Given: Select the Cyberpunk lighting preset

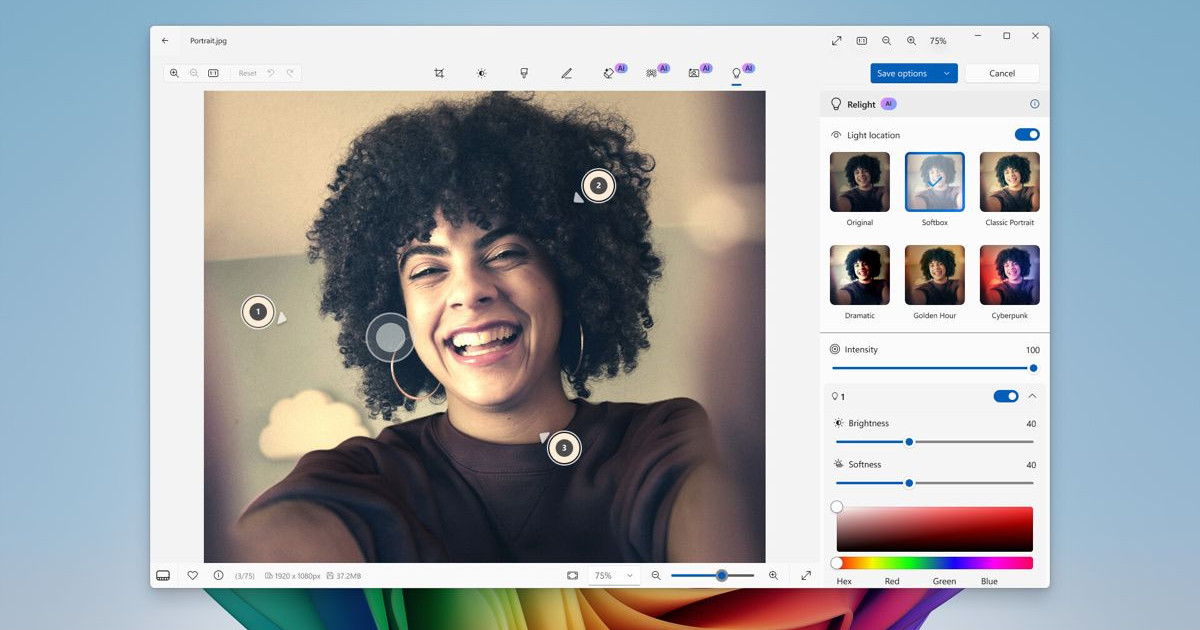Looking at the screenshot, I should [1009, 275].
